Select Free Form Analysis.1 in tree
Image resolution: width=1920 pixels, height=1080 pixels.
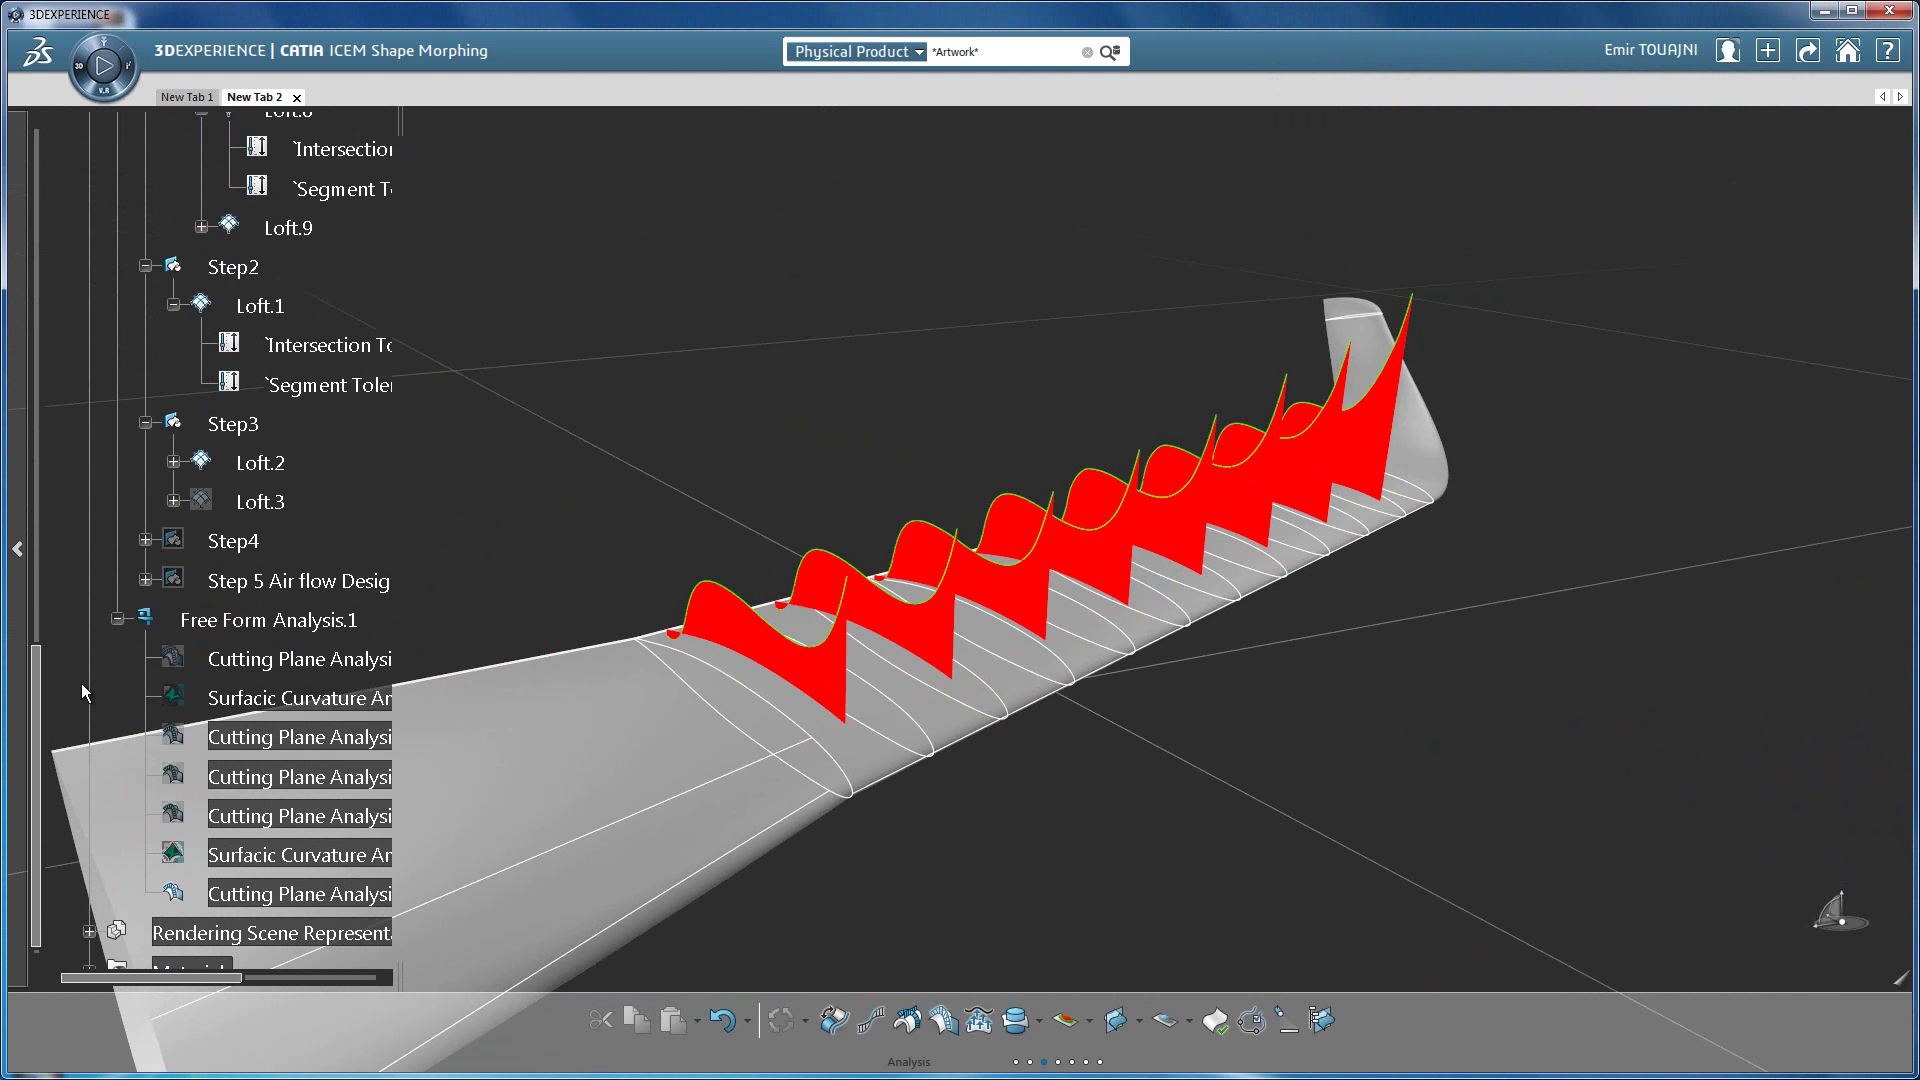click(268, 620)
